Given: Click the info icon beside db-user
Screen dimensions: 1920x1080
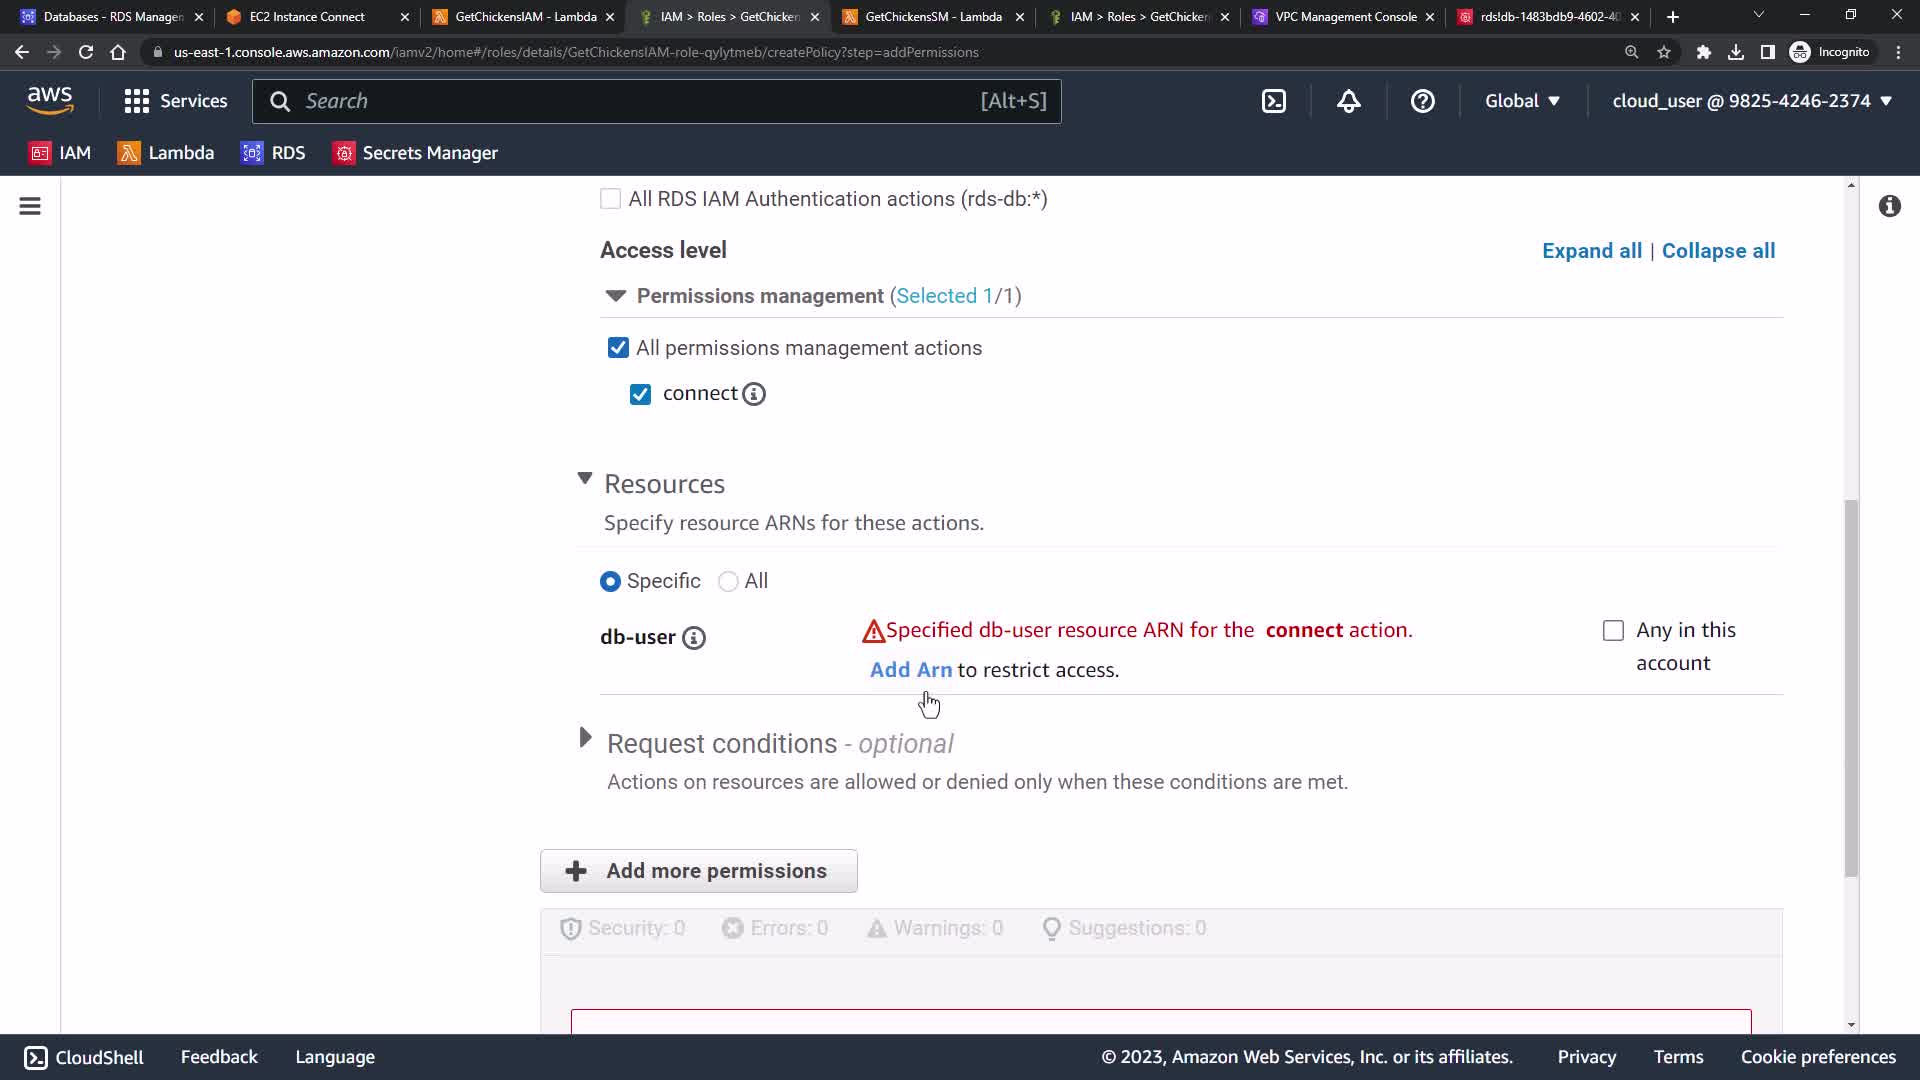Looking at the screenshot, I should point(693,638).
